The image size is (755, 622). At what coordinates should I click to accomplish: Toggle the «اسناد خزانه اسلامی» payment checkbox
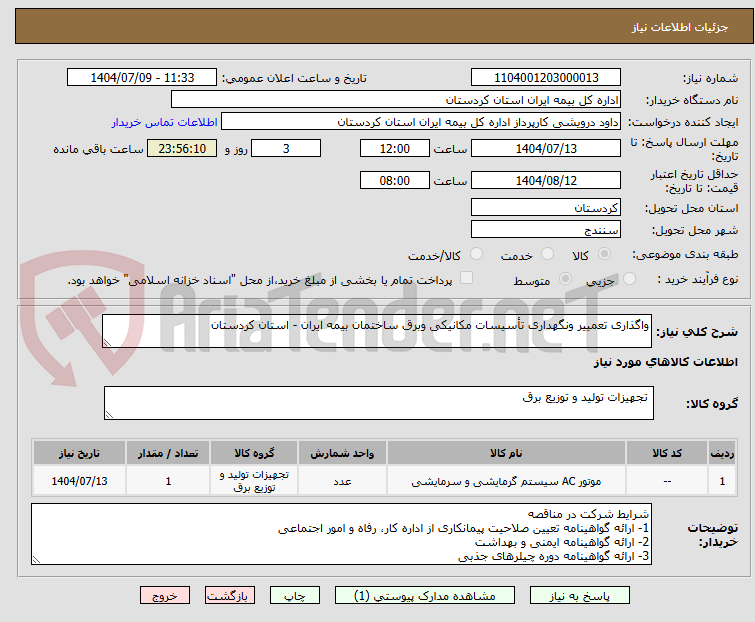[466, 279]
